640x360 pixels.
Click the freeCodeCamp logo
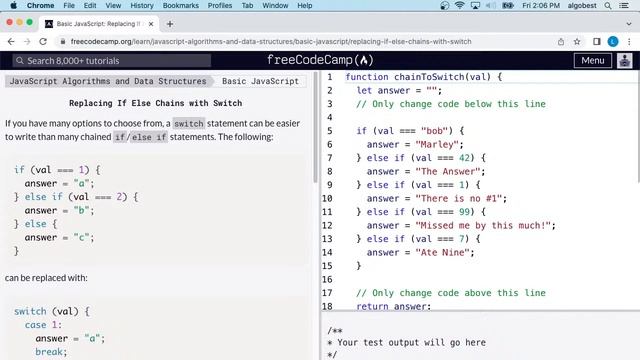click(320, 60)
